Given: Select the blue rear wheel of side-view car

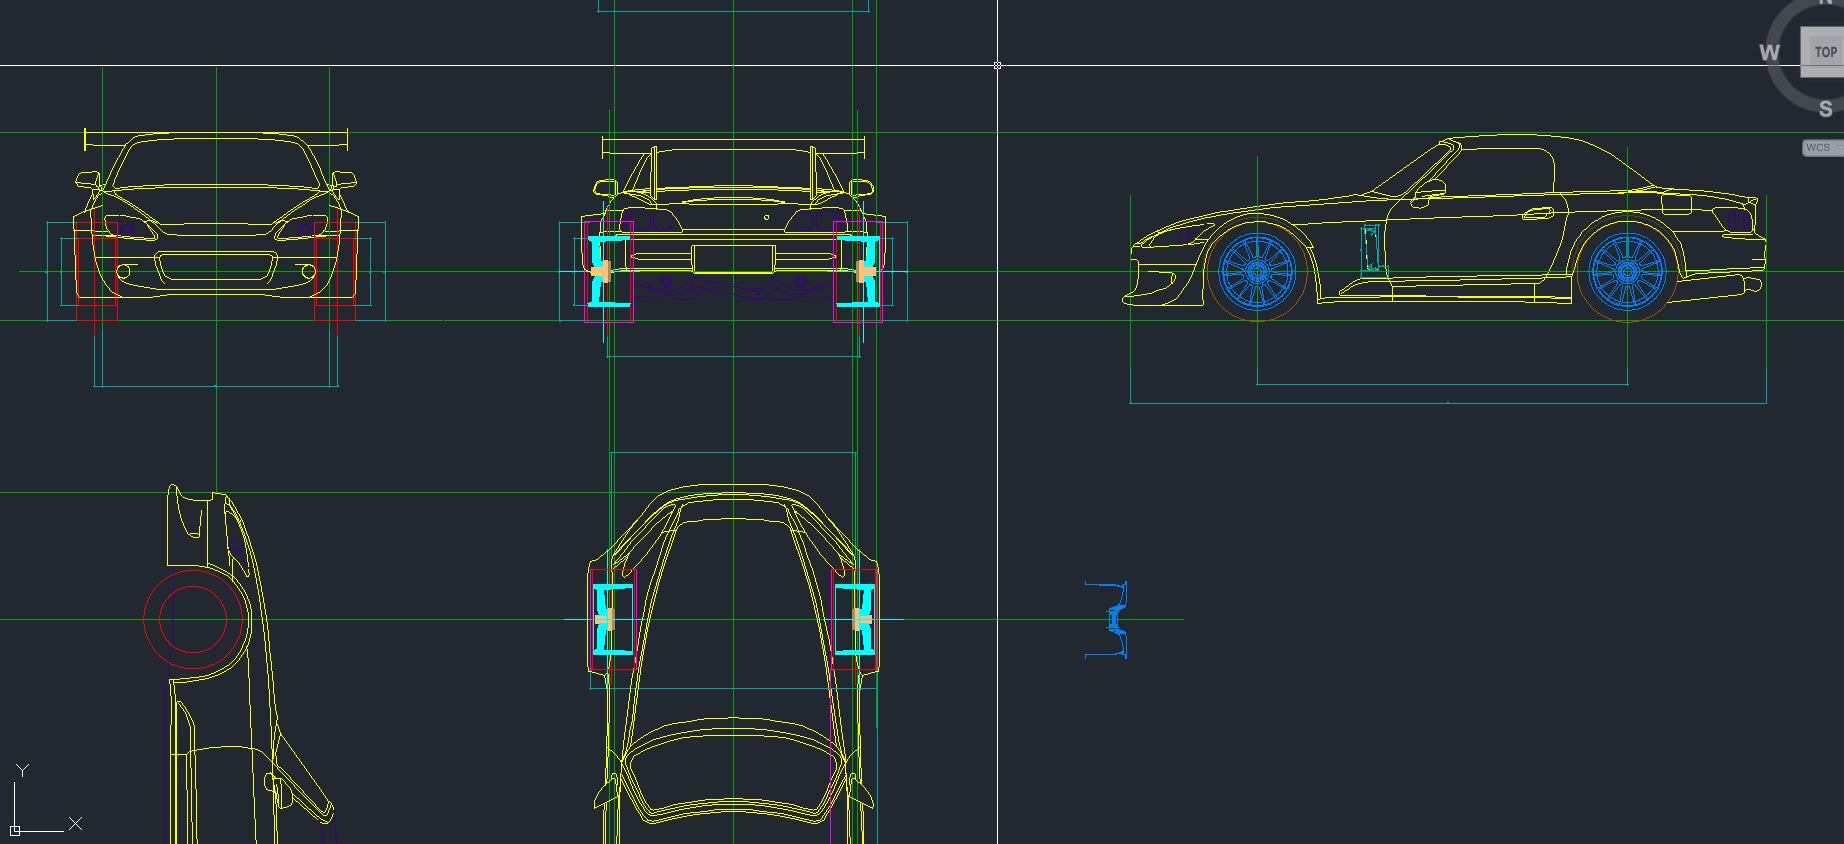Looking at the screenshot, I should click(1627, 271).
